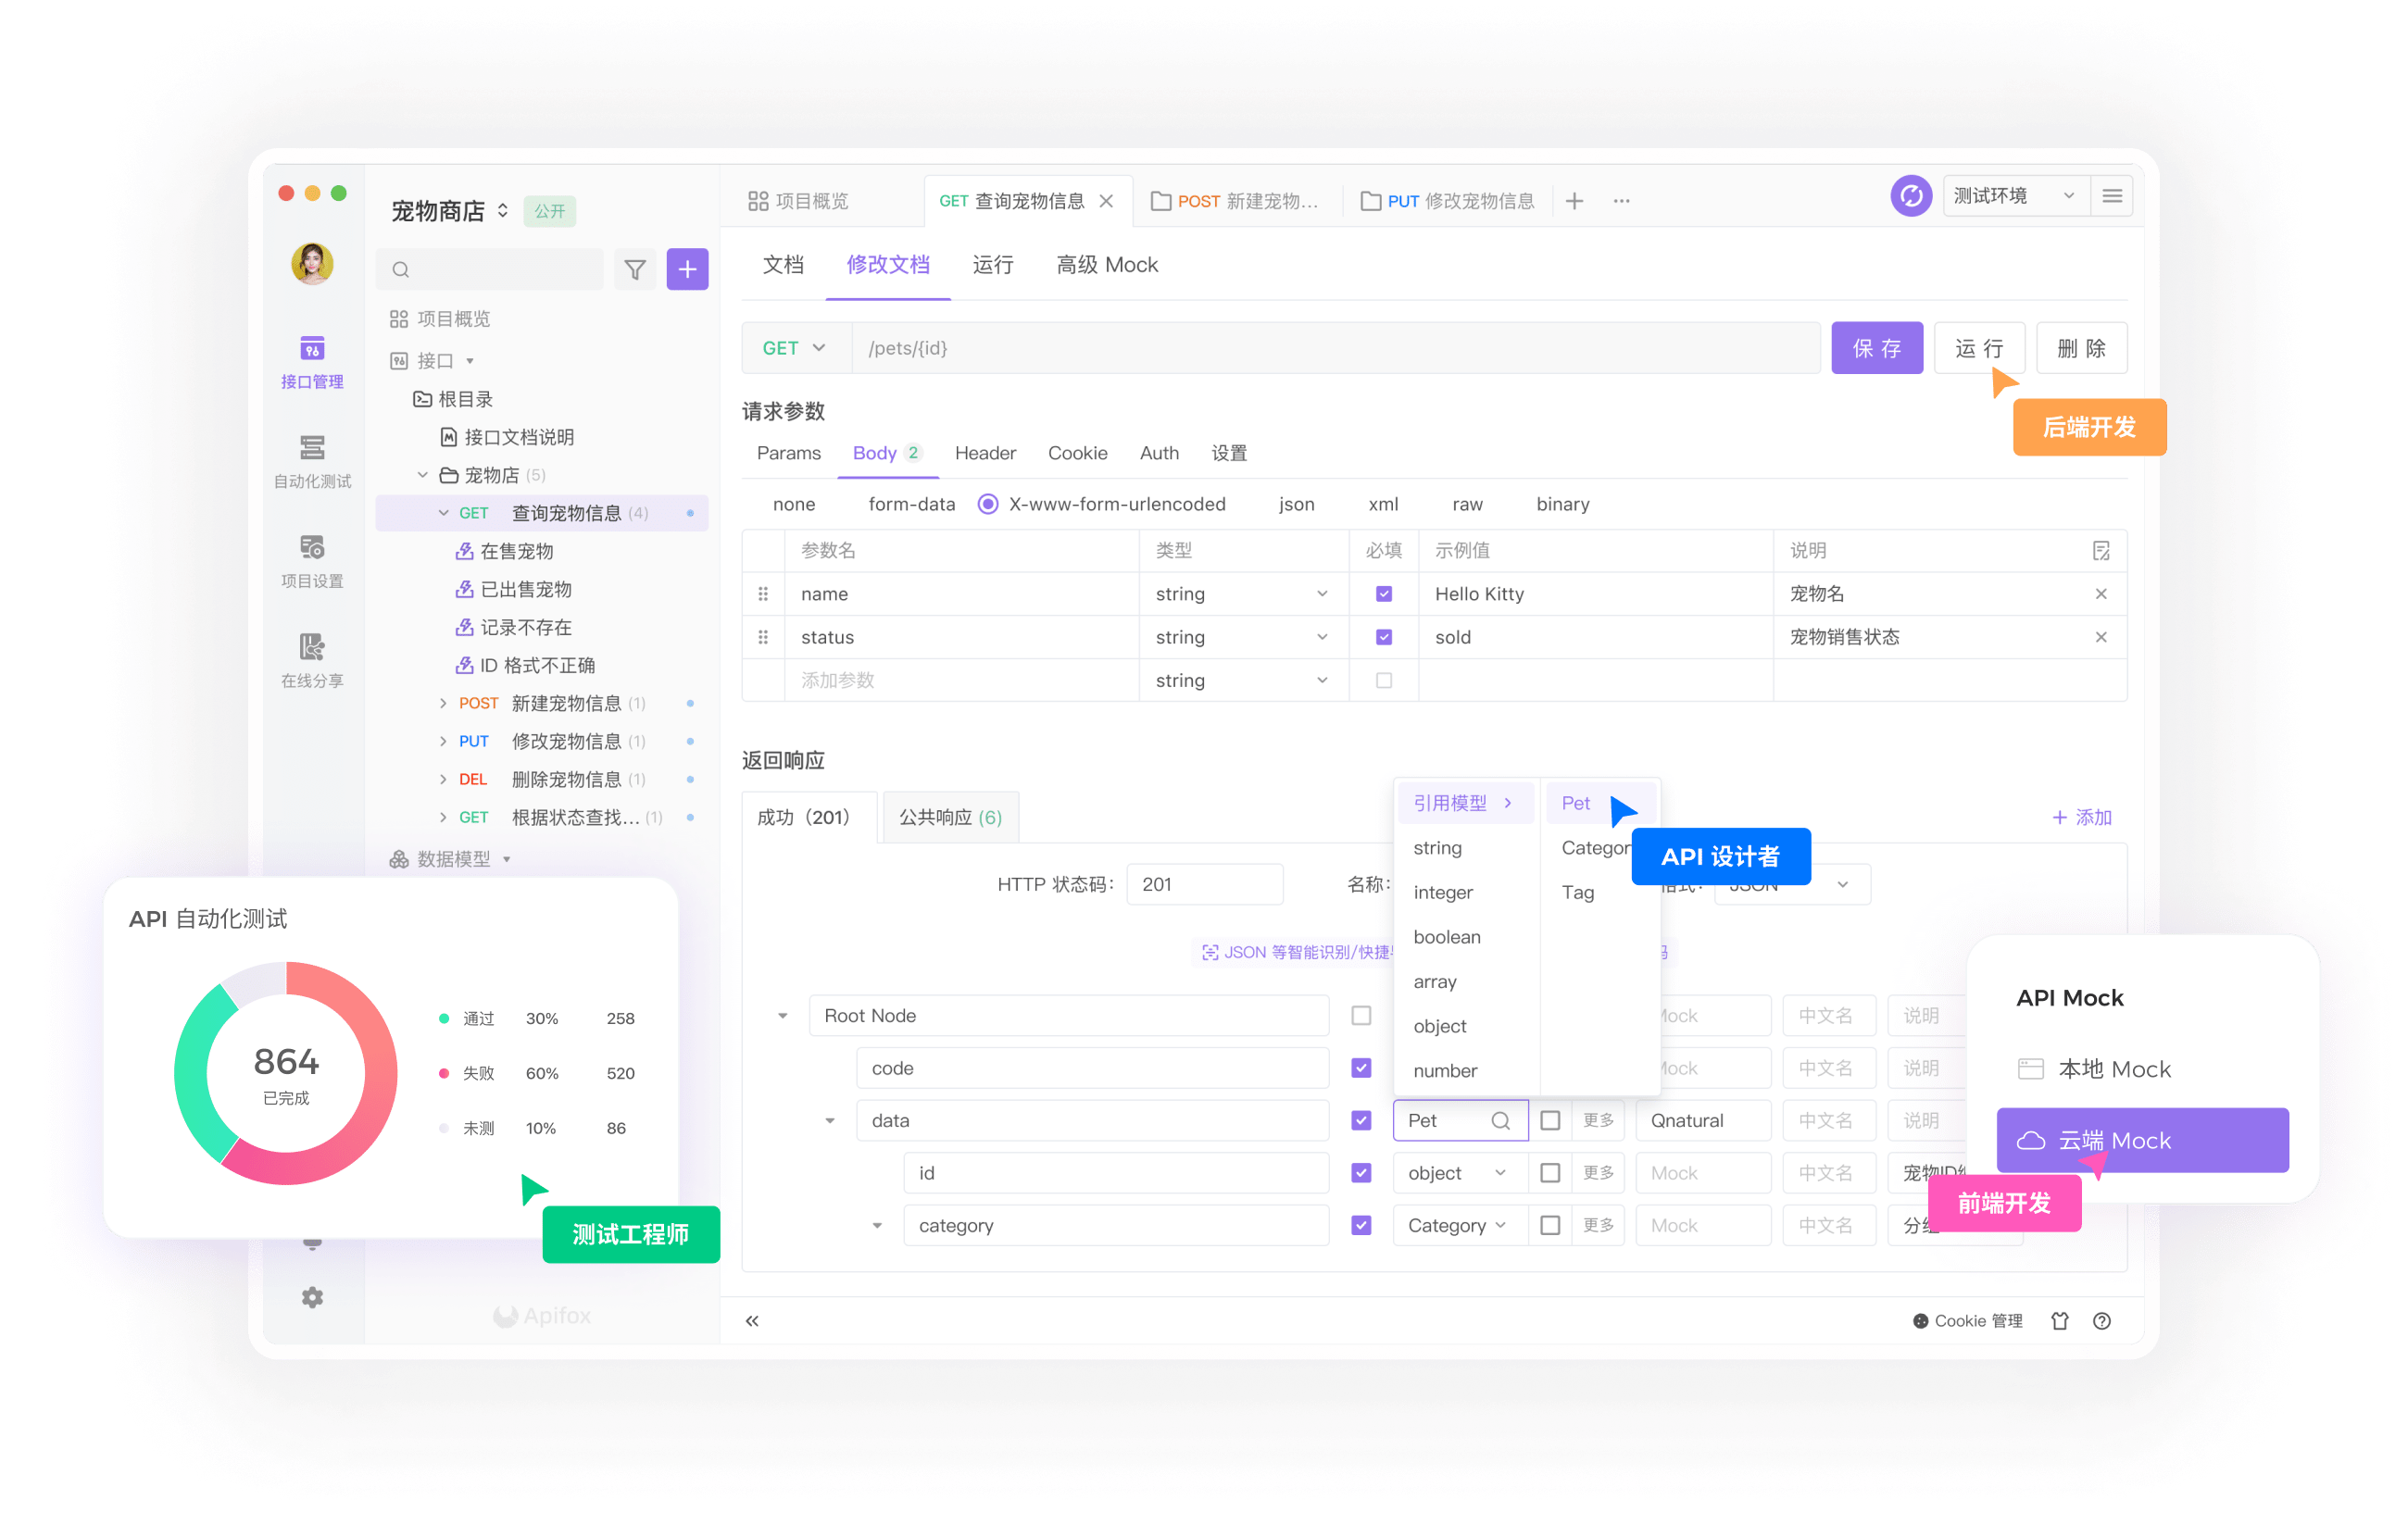Uncheck the 必填 checkbox for the name parameter

click(x=1384, y=593)
